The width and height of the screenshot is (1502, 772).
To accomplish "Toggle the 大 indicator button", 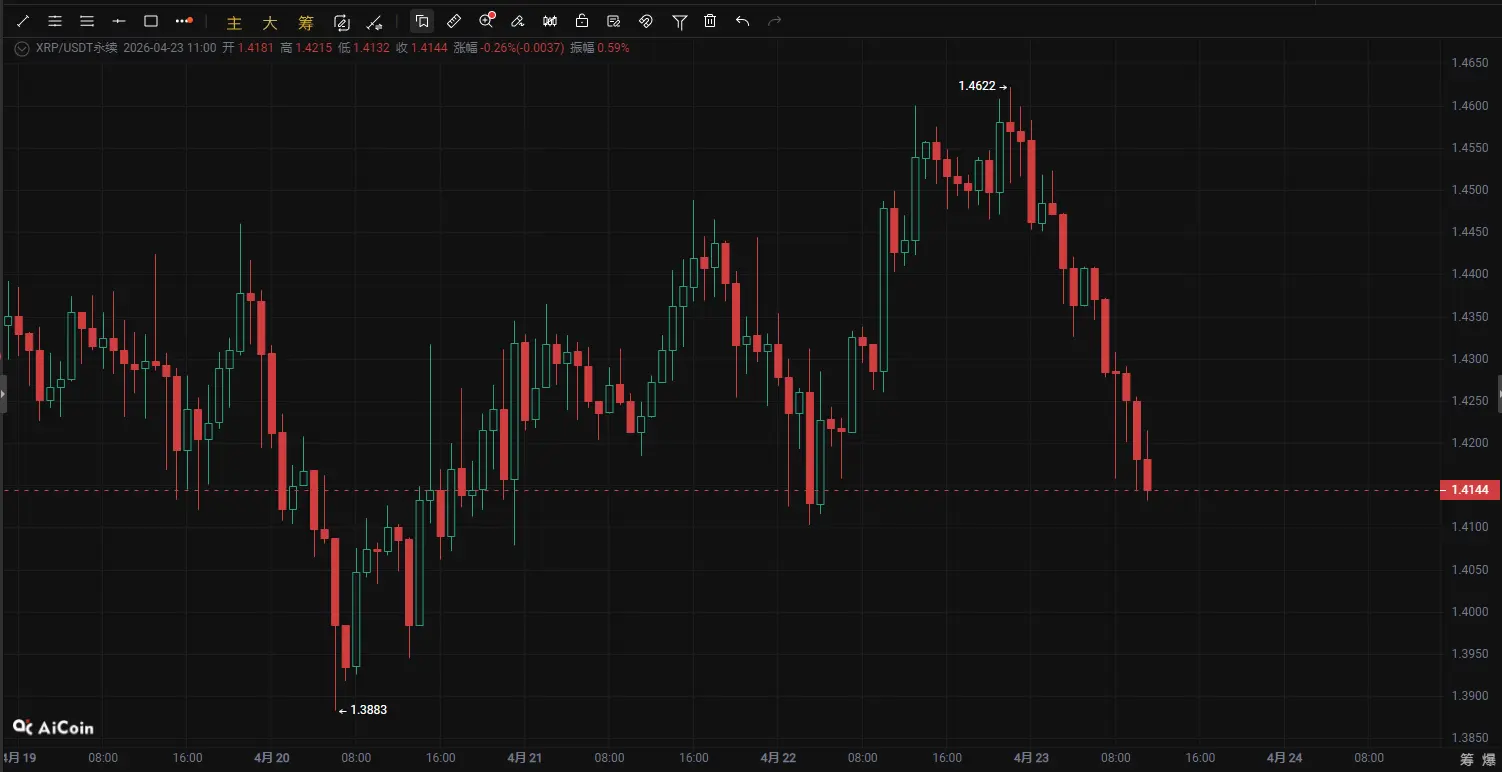I will pos(269,21).
